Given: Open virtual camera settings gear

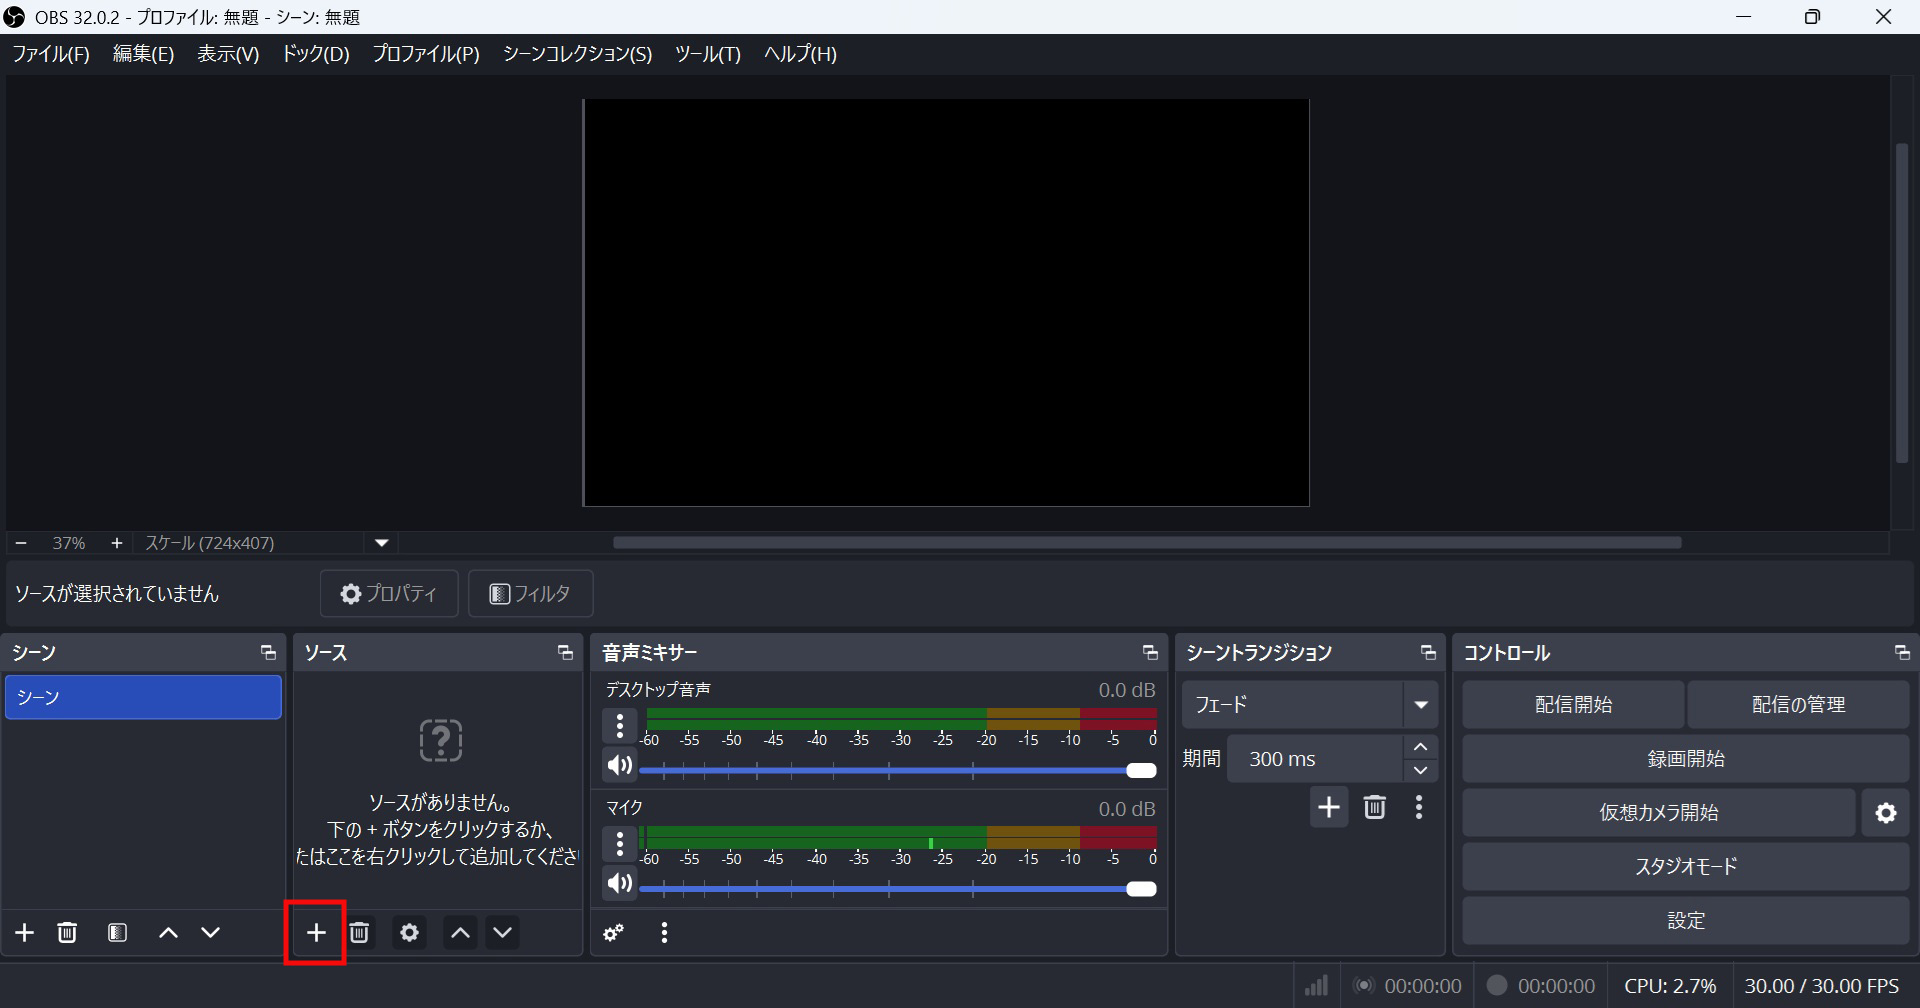Looking at the screenshot, I should [1885, 812].
